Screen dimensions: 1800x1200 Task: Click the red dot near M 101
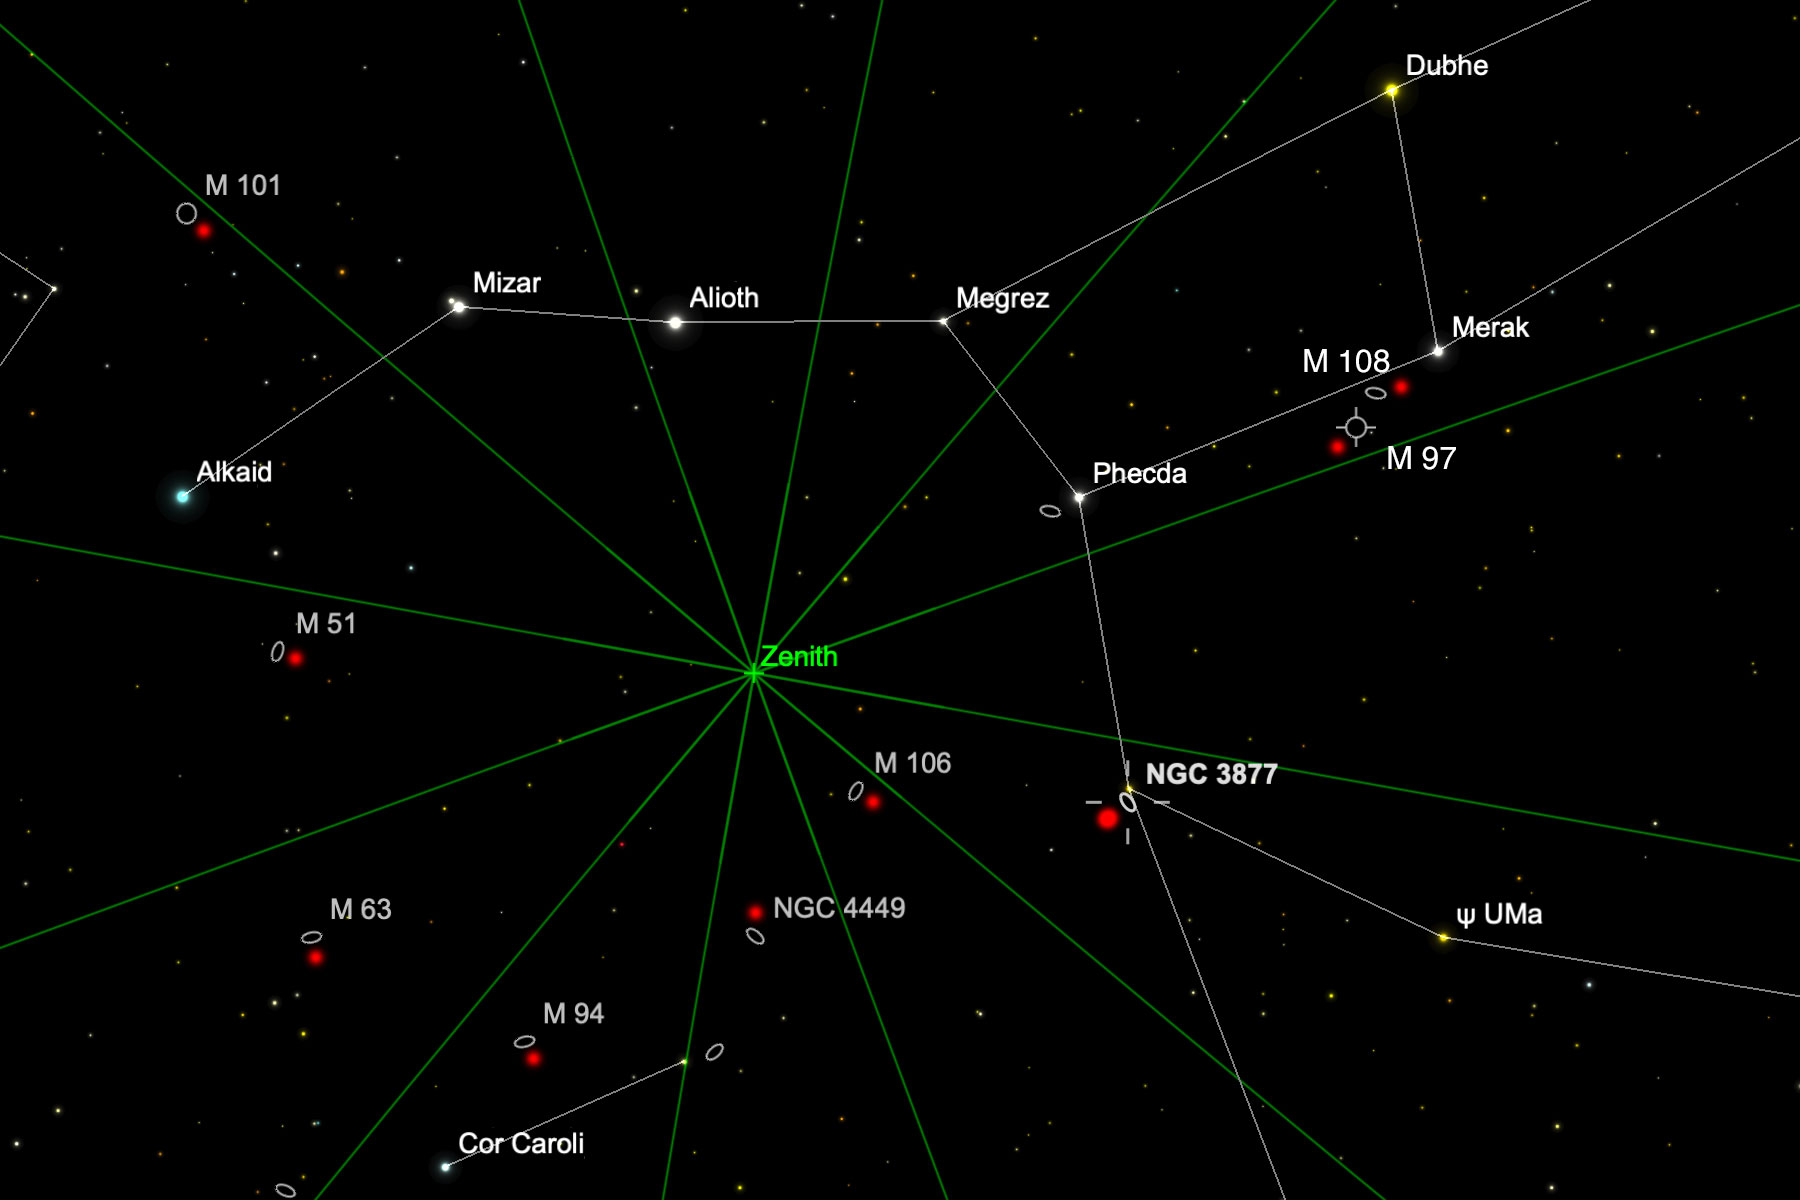click(x=204, y=231)
